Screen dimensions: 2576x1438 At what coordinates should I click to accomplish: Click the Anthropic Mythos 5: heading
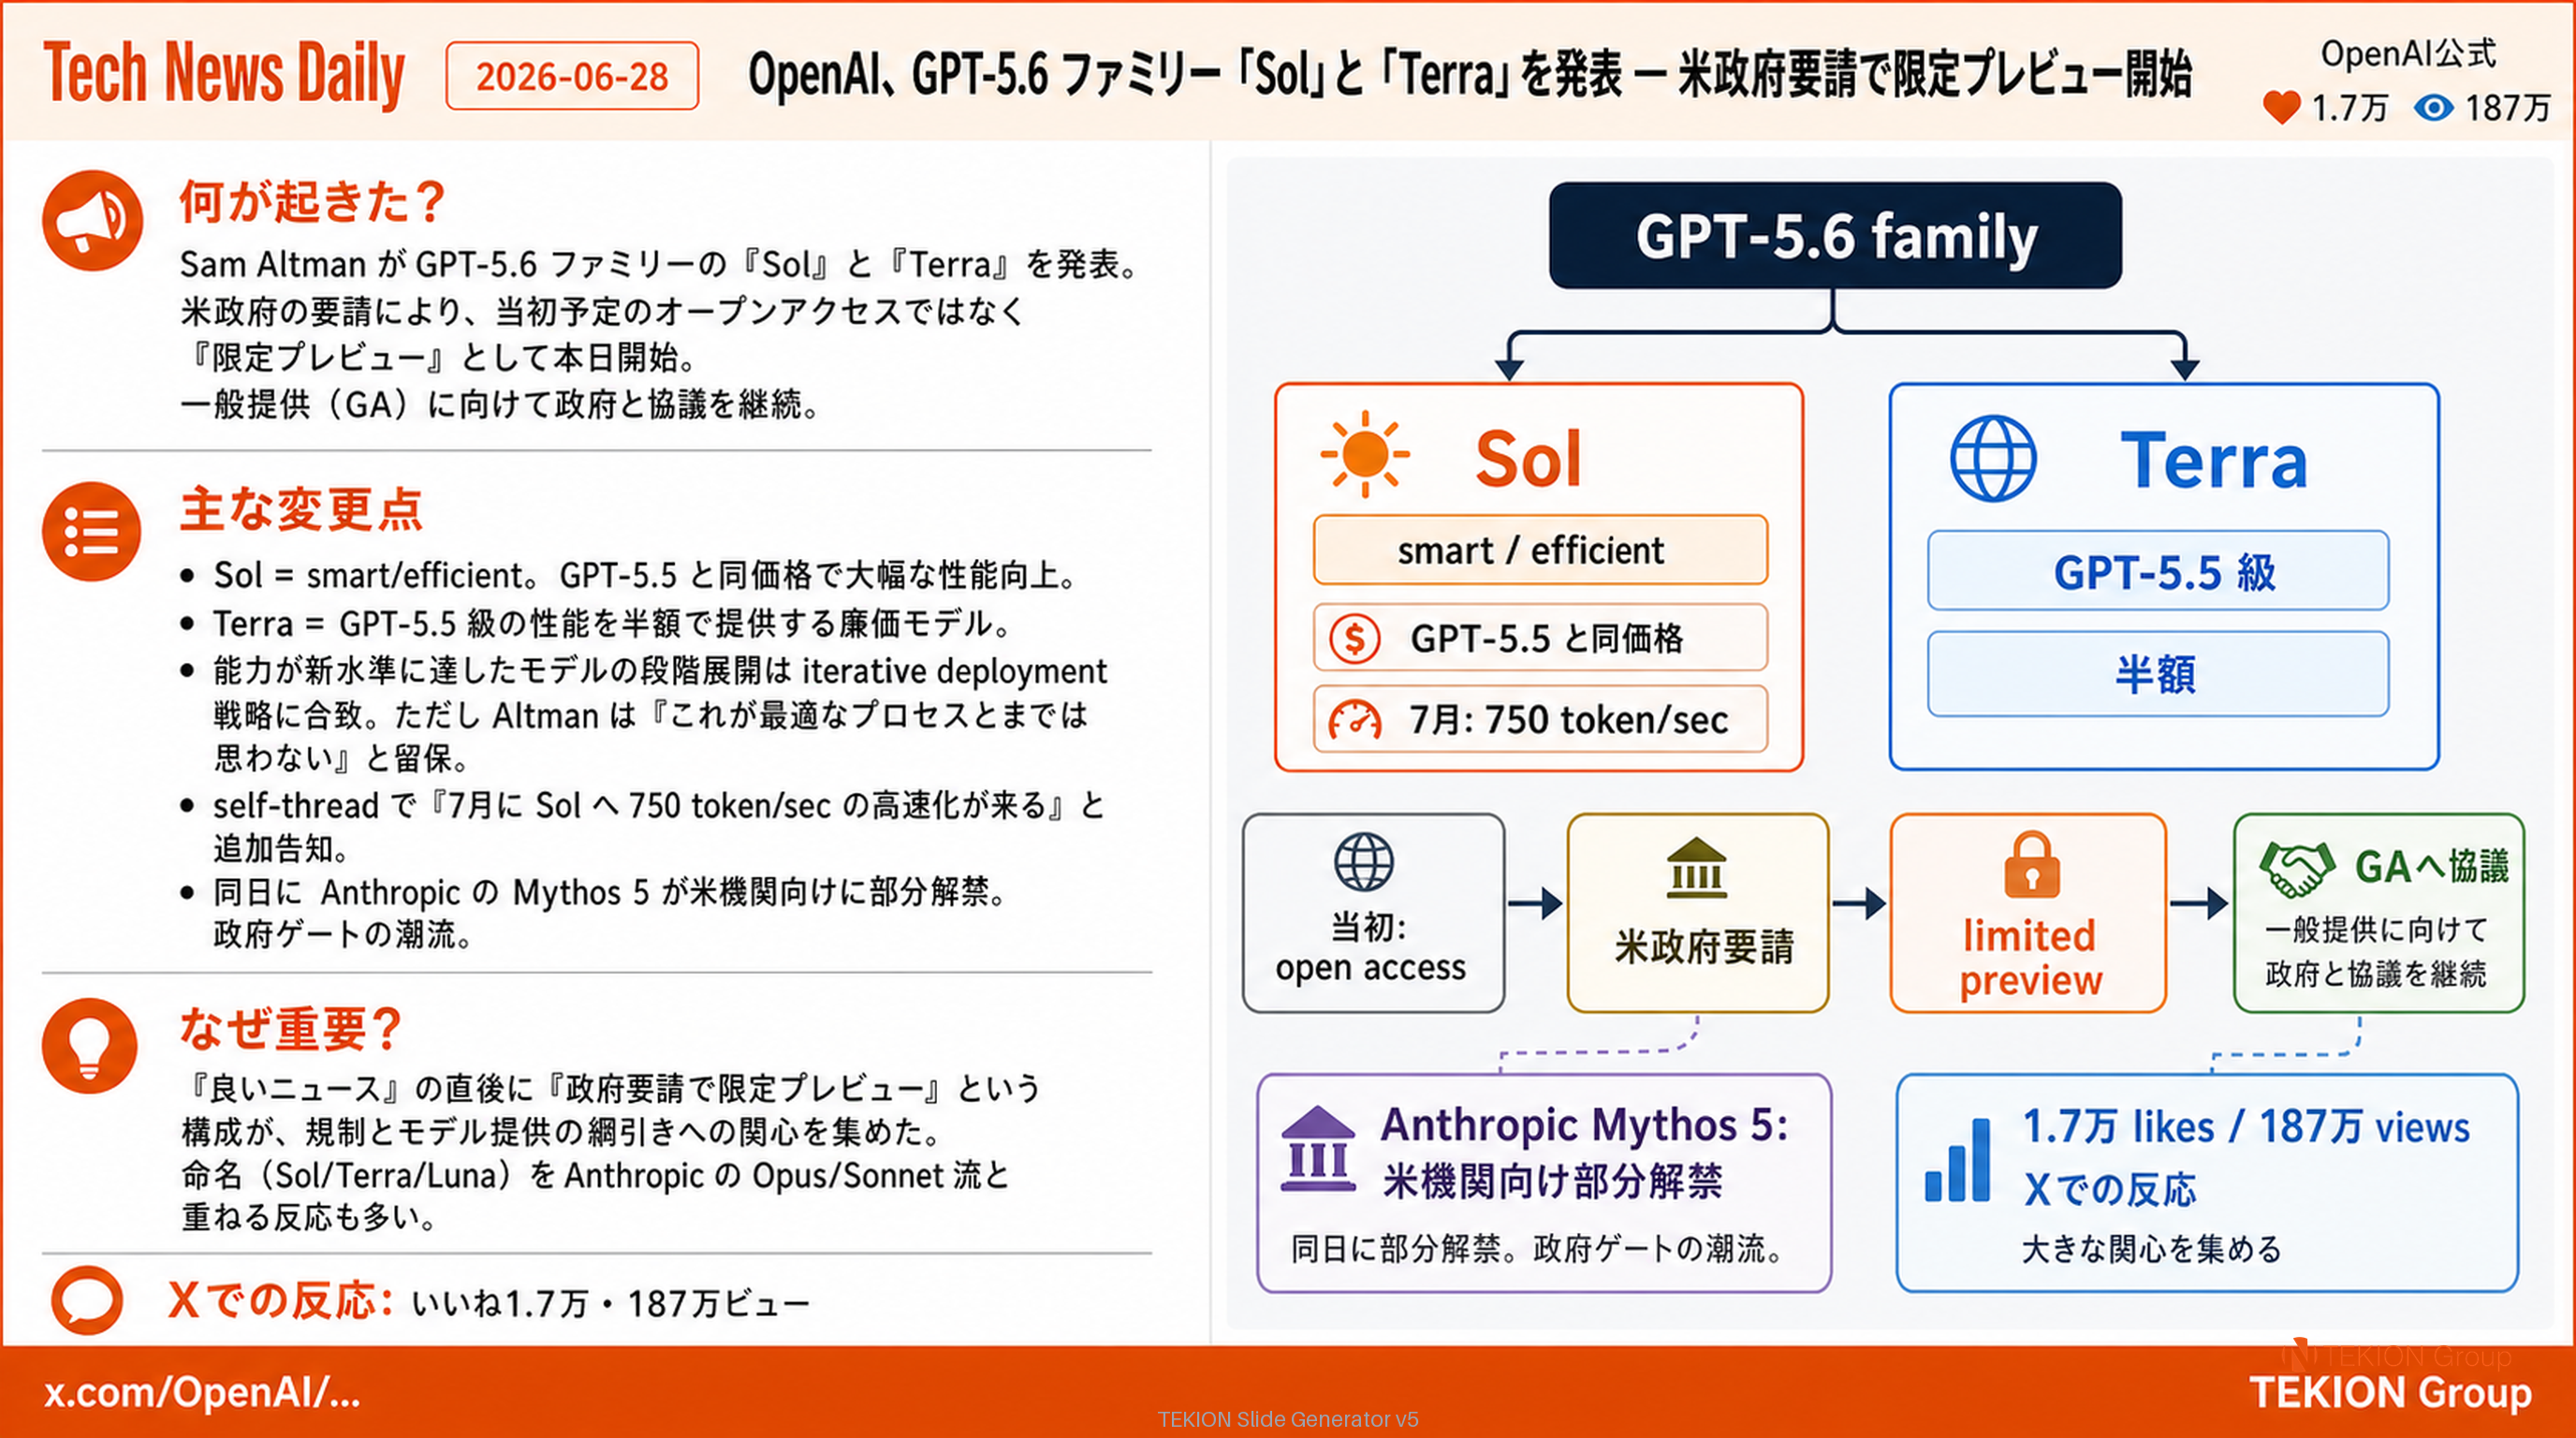click(1584, 1125)
